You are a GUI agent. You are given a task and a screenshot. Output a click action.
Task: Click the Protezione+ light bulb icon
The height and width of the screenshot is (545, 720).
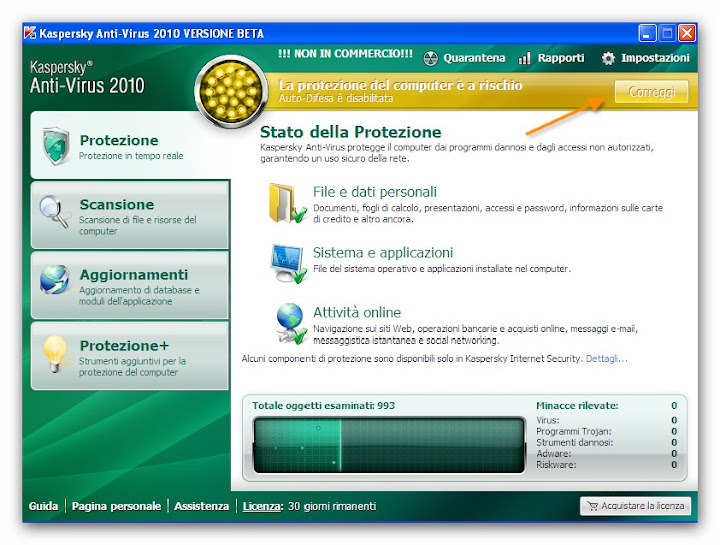[x=55, y=354]
